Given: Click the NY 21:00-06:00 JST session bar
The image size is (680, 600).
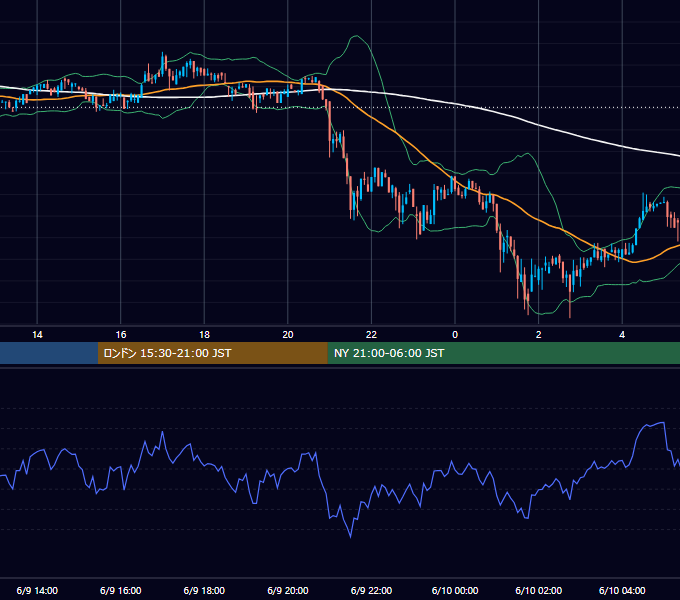Looking at the screenshot, I should [503, 353].
